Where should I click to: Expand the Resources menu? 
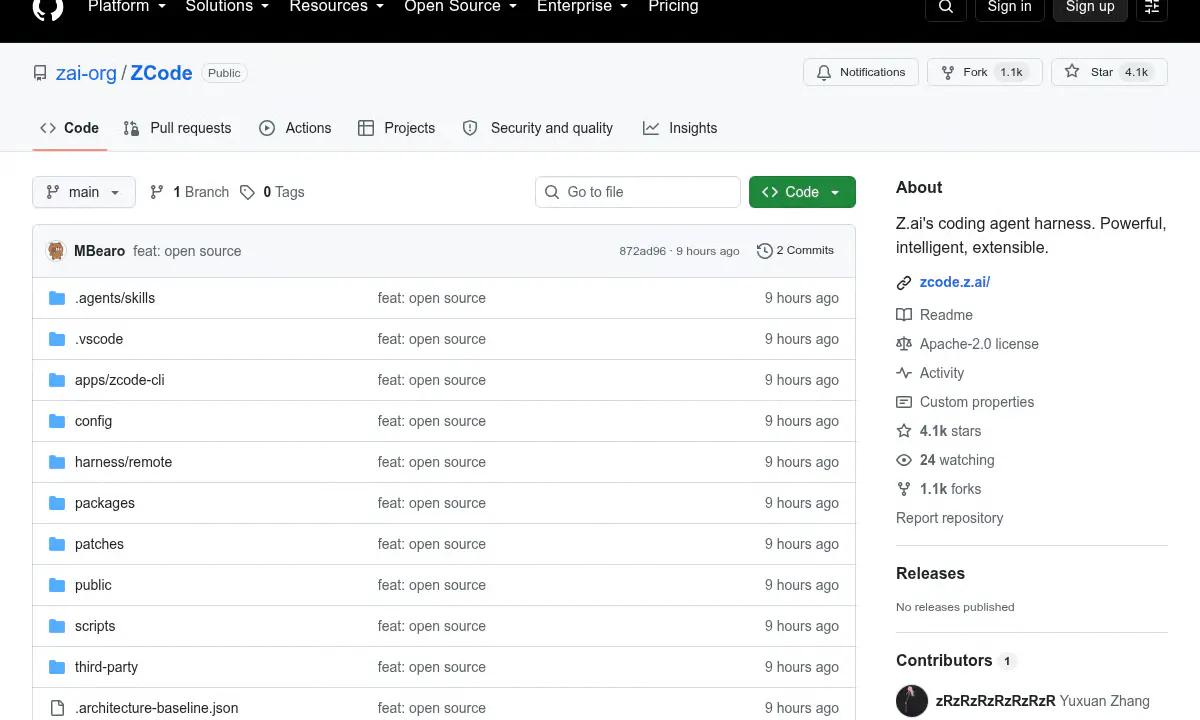(x=338, y=7)
